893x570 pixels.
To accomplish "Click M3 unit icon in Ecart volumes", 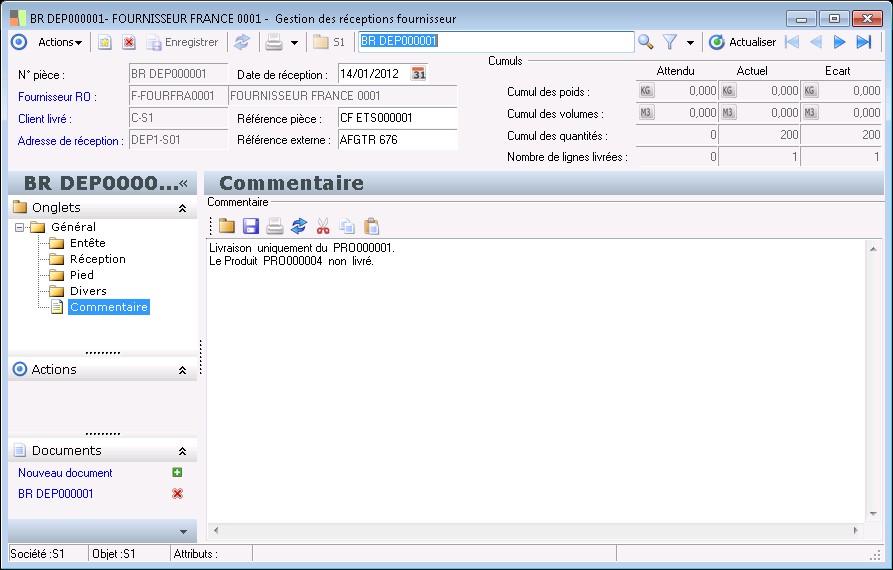I will [x=810, y=113].
